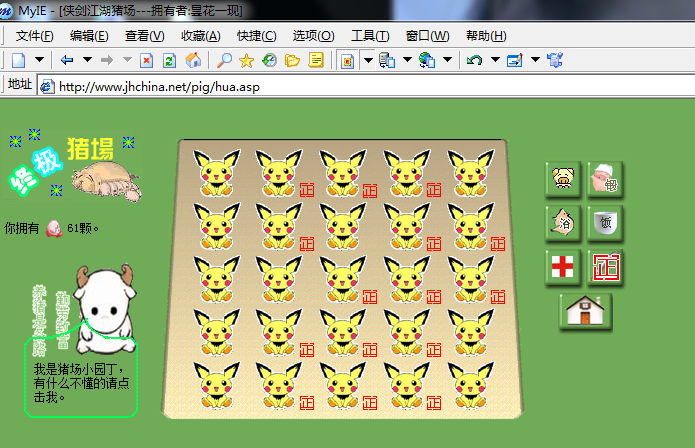
Task: Click the pink egg icon beside 61颗
Action: pyautogui.click(x=54, y=229)
